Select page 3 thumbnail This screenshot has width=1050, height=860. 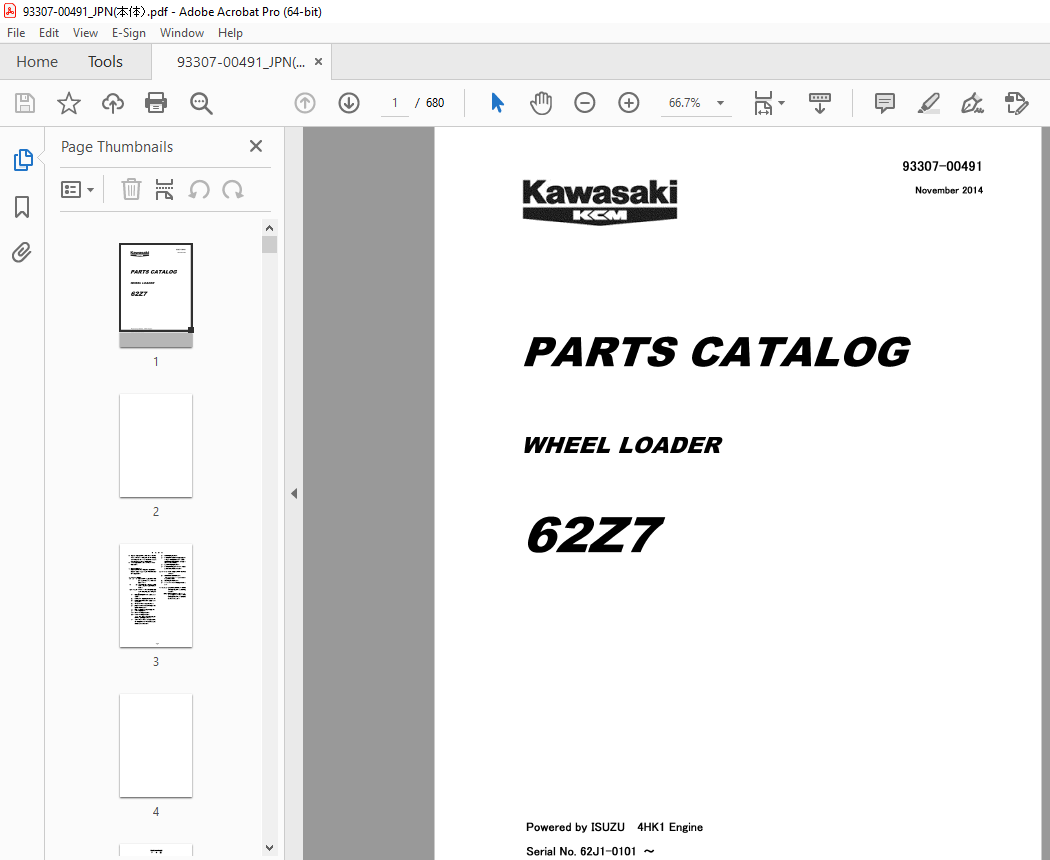[156, 595]
